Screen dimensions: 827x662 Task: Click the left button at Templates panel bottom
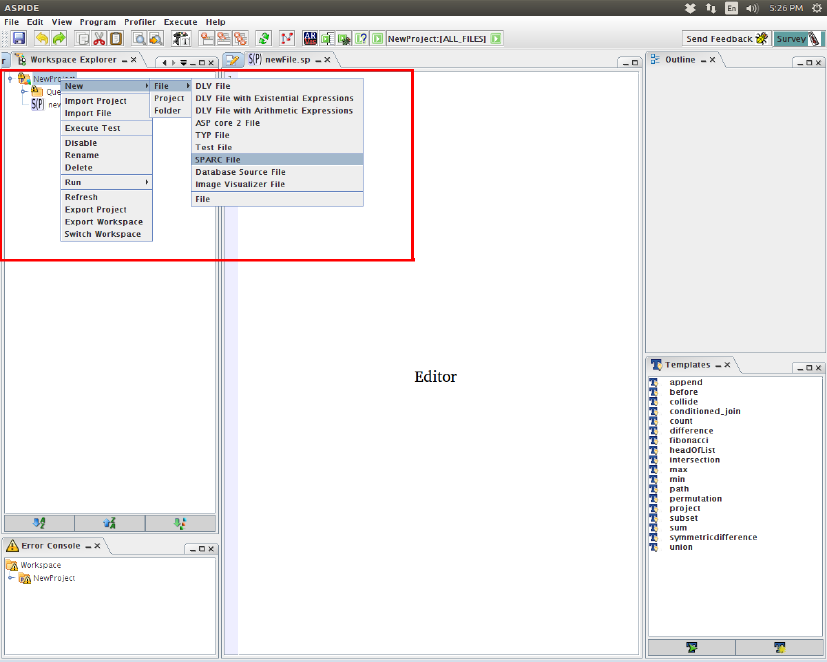691,647
